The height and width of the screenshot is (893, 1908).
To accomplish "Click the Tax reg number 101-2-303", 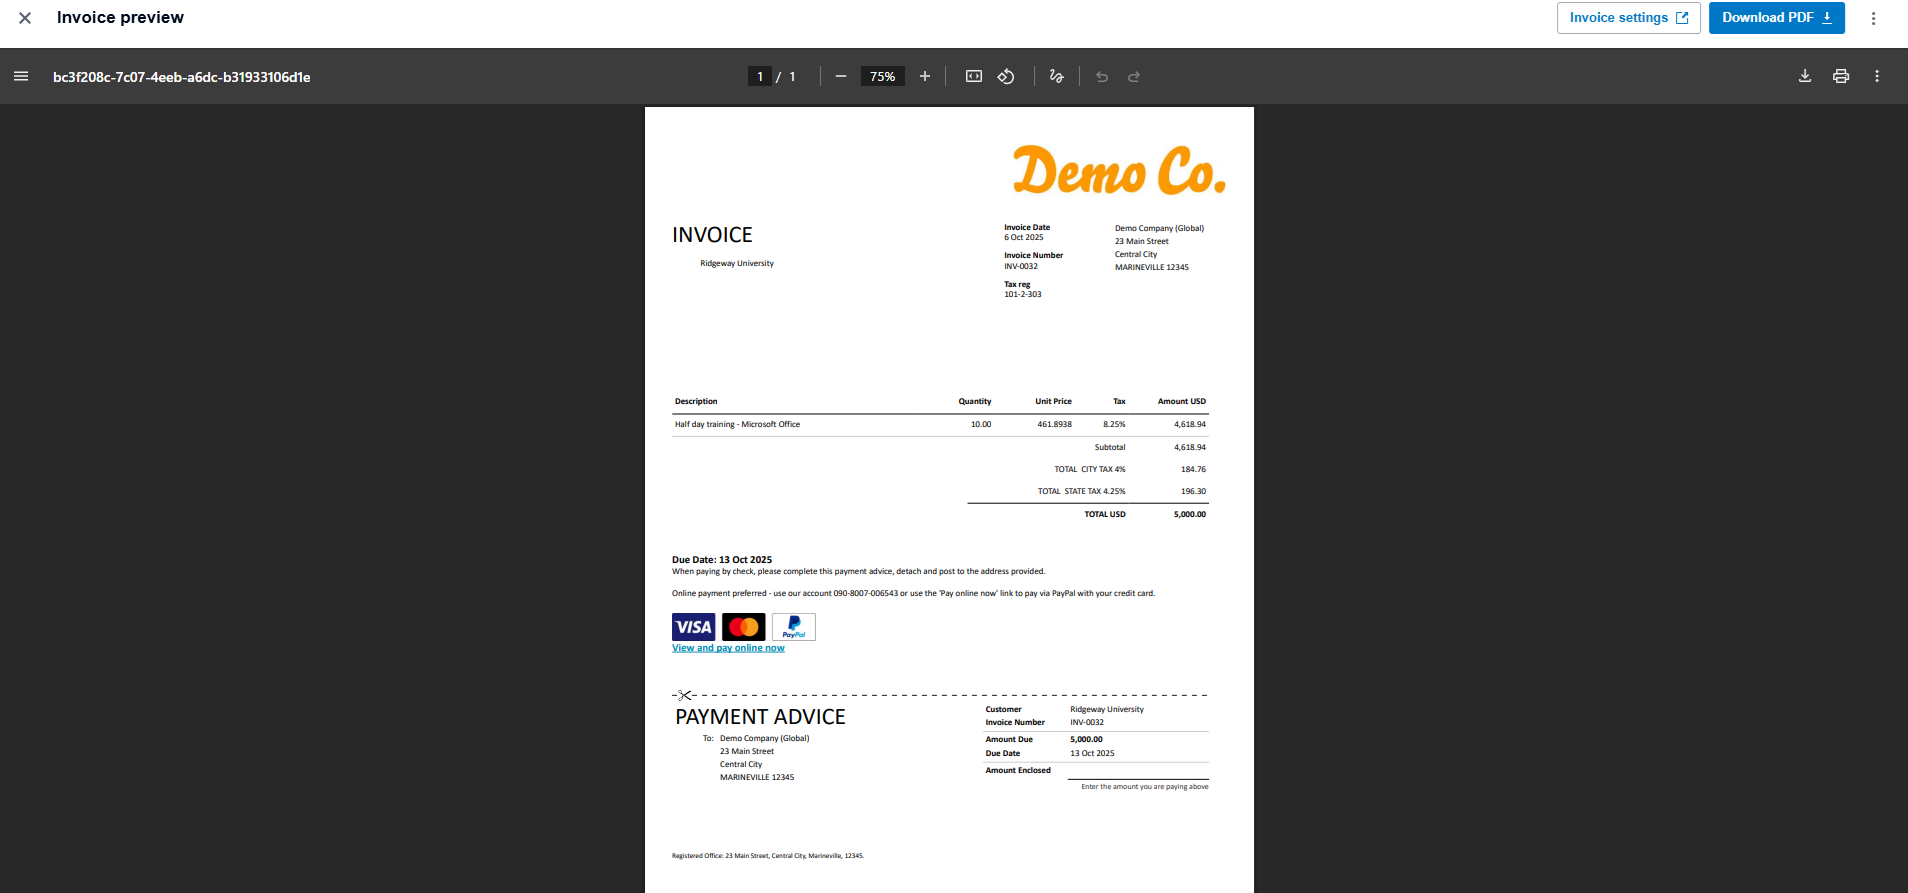I will [x=1023, y=295].
